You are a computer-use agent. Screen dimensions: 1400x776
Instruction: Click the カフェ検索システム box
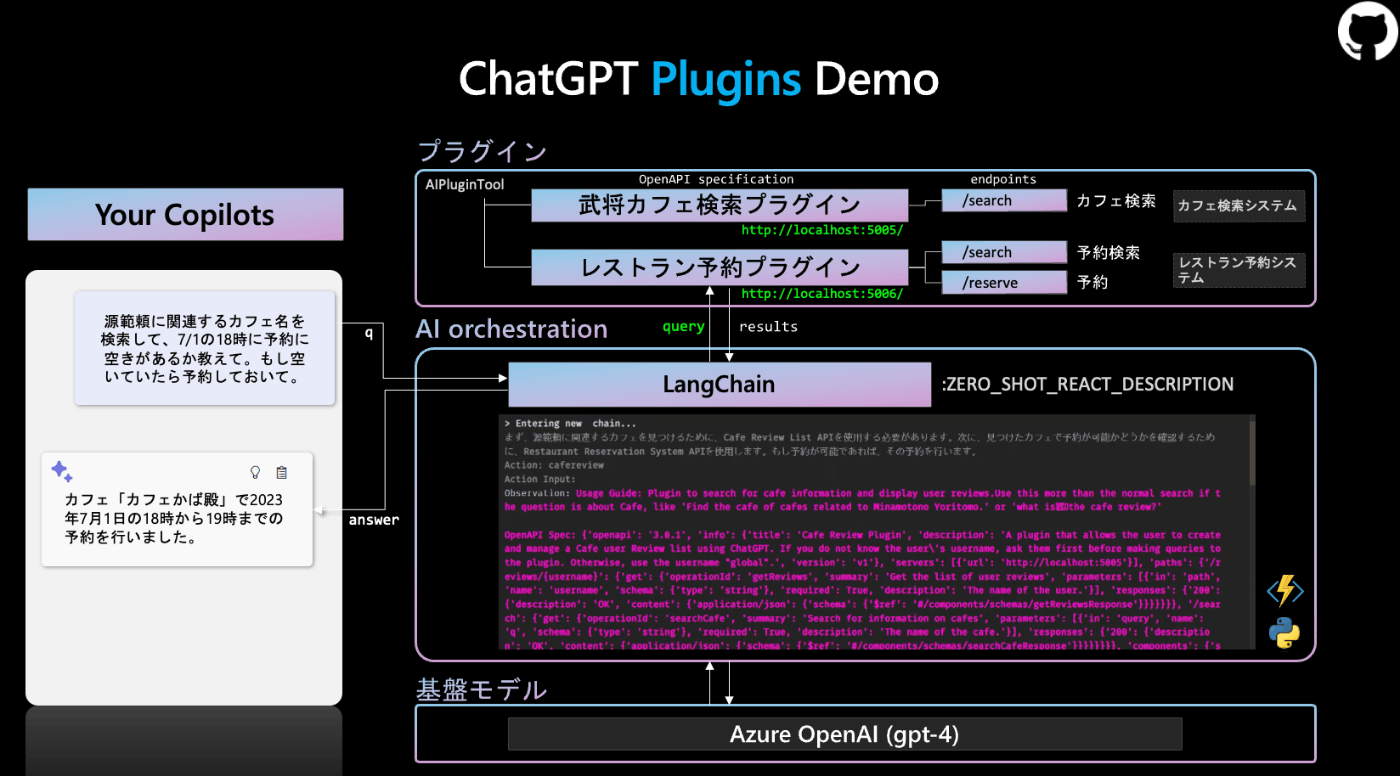[1239, 206]
